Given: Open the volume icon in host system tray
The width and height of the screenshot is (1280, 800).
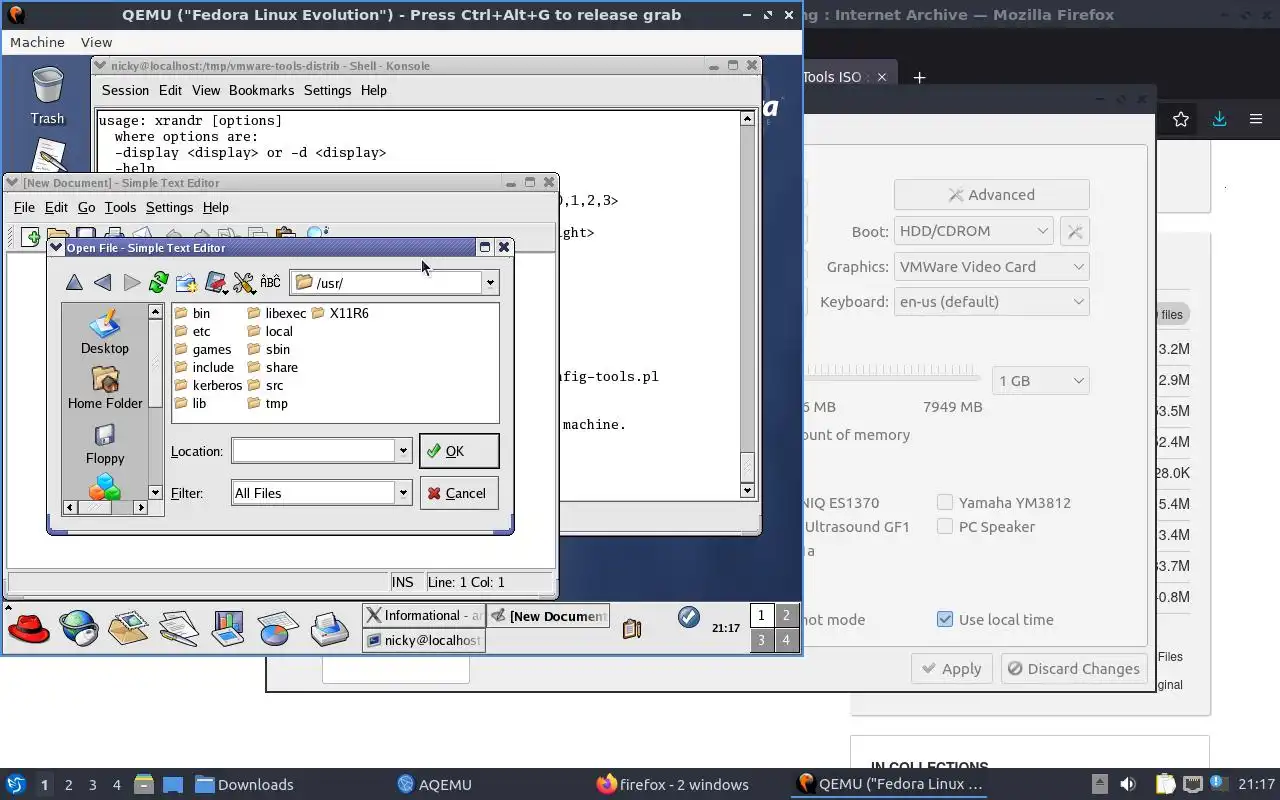Looking at the screenshot, I should [1128, 784].
